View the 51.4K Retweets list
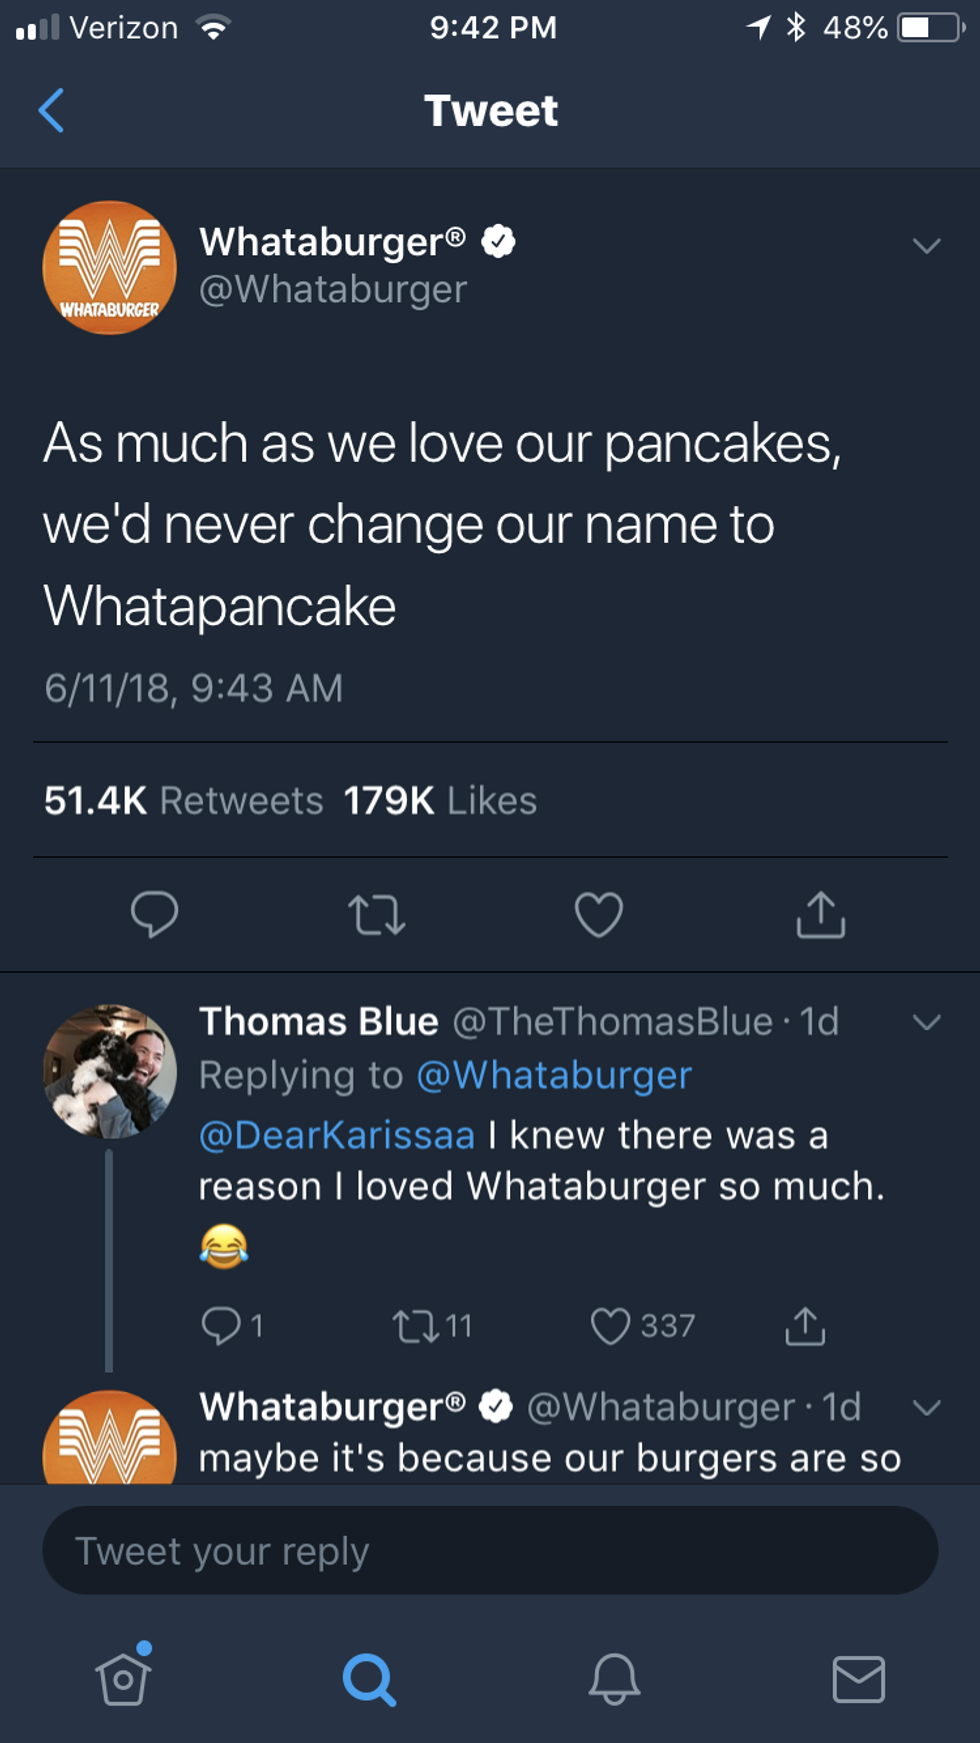Screen dimensions: 980x1743 coord(184,800)
